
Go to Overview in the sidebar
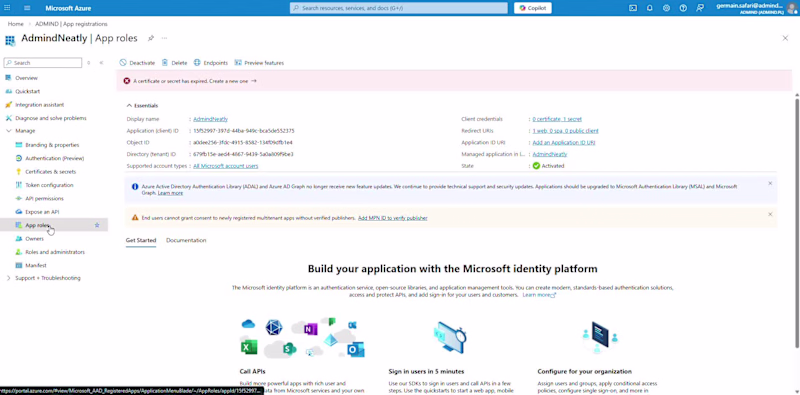26,78
